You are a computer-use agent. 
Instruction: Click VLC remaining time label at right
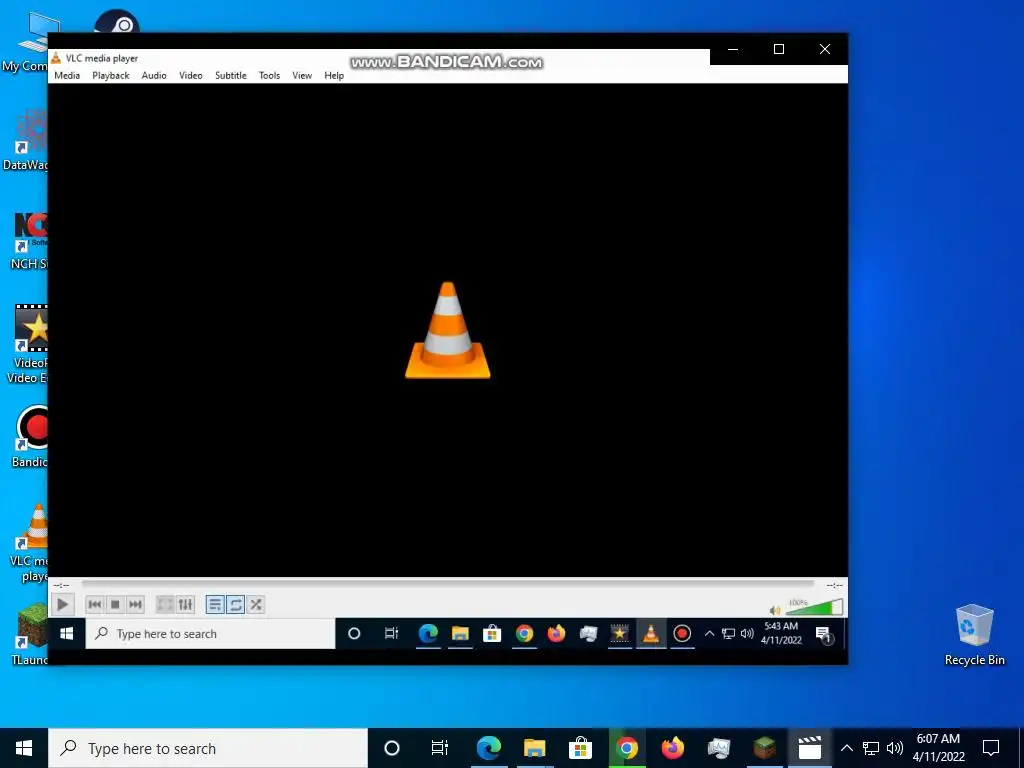pyautogui.click(x=835, y=585)
